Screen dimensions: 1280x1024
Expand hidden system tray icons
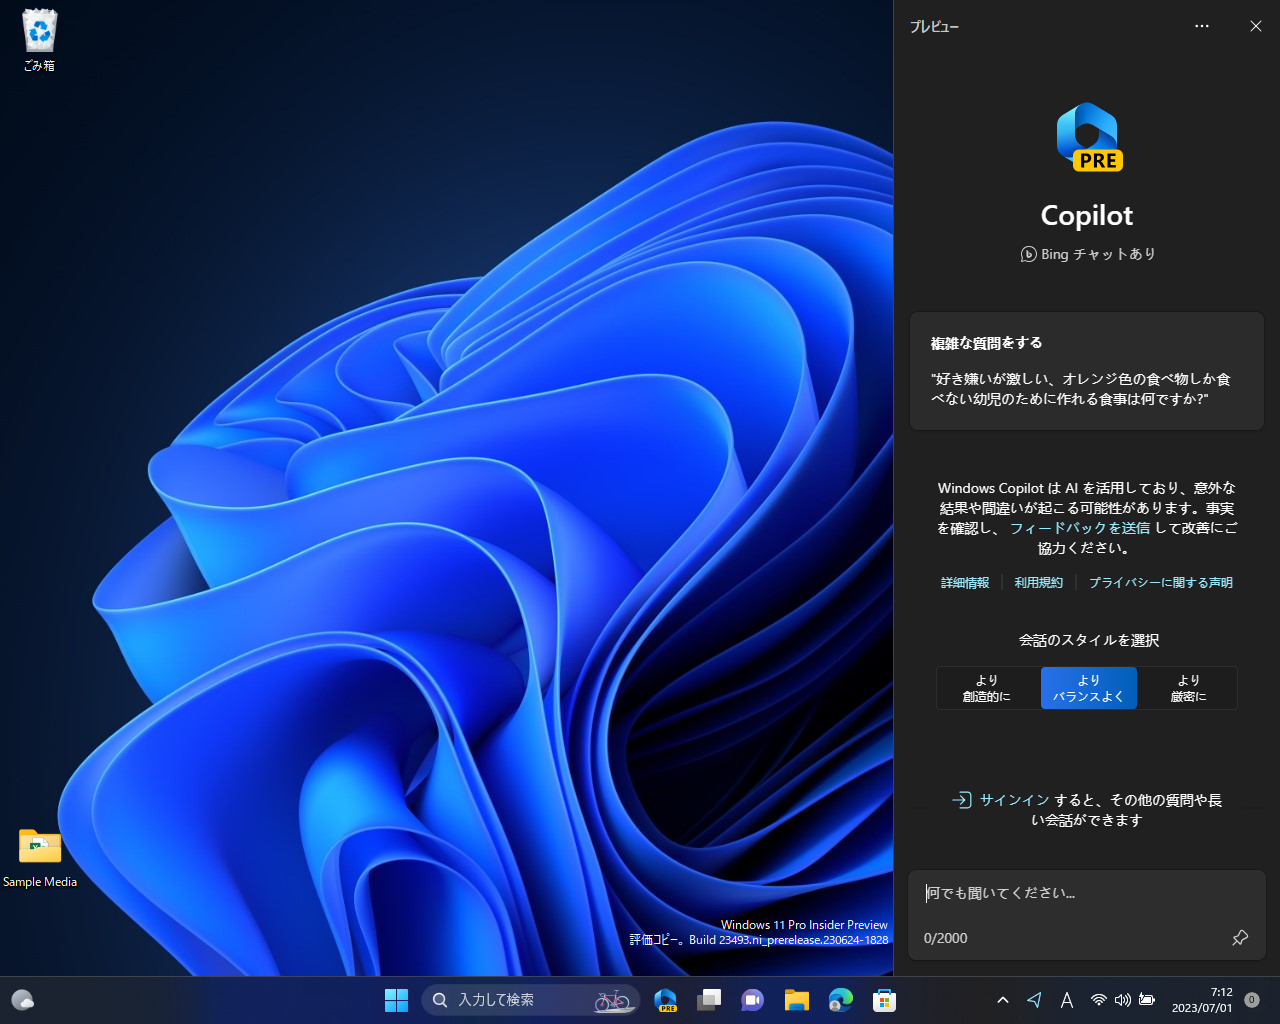click(x=1003, y=999)
